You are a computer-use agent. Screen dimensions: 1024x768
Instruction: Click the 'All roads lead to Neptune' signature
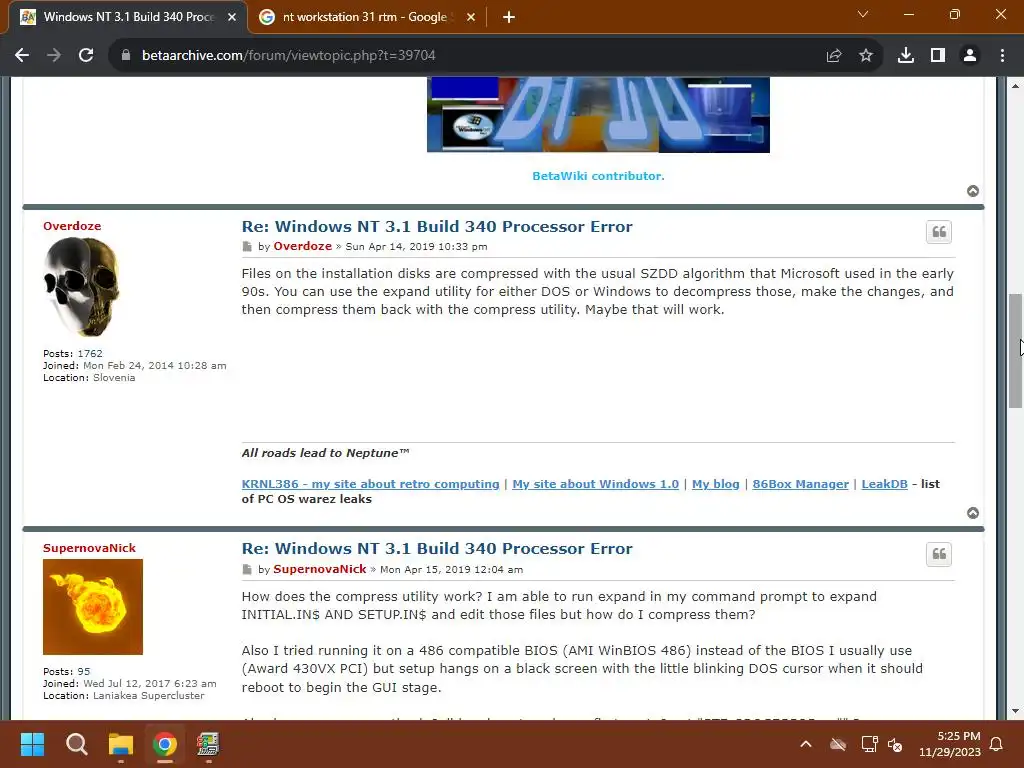point(325,453)
